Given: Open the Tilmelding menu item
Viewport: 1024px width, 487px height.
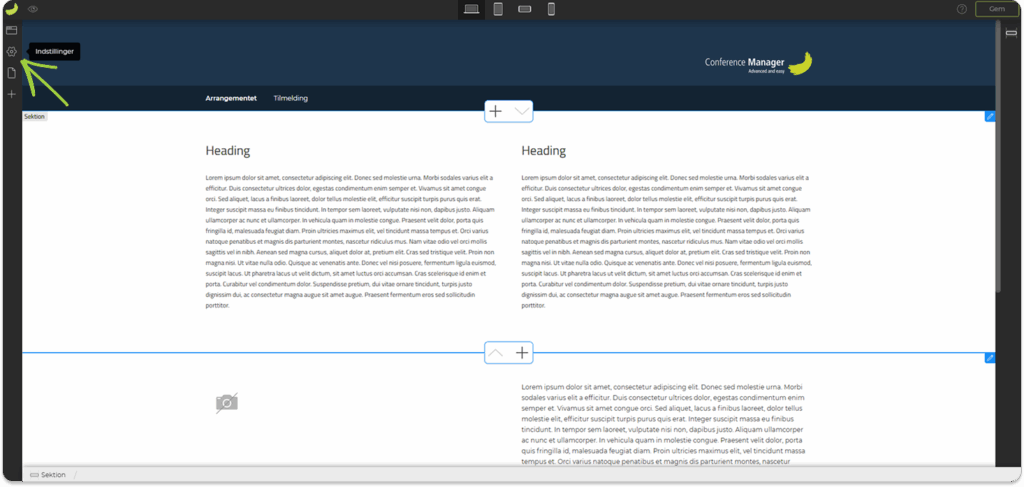Looking at the screenshot, I should click(x=290, y=98).
